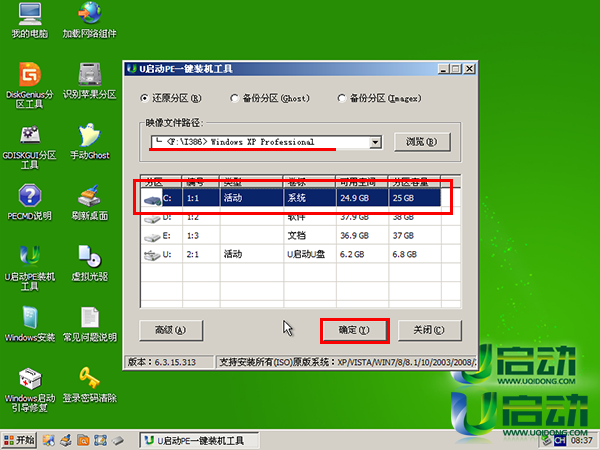600x450 pixels.
Task: Click the tray icon left of CH
Action: tap(546, 441)
